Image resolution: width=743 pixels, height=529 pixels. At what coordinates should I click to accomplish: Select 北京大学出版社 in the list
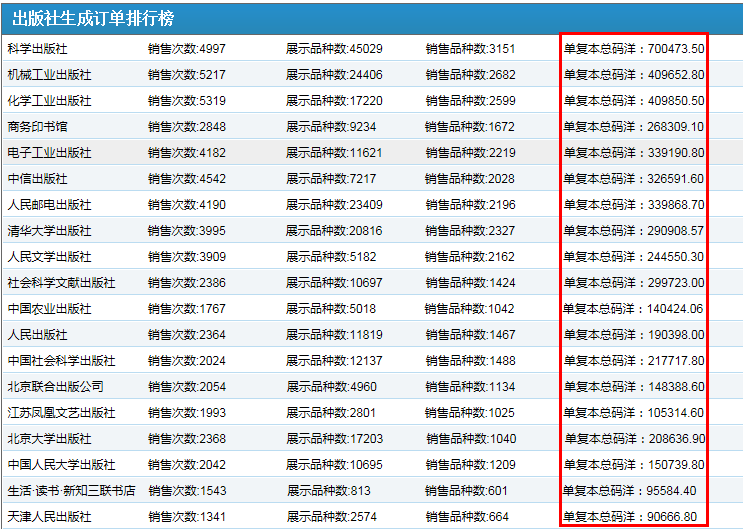(50, 439)
